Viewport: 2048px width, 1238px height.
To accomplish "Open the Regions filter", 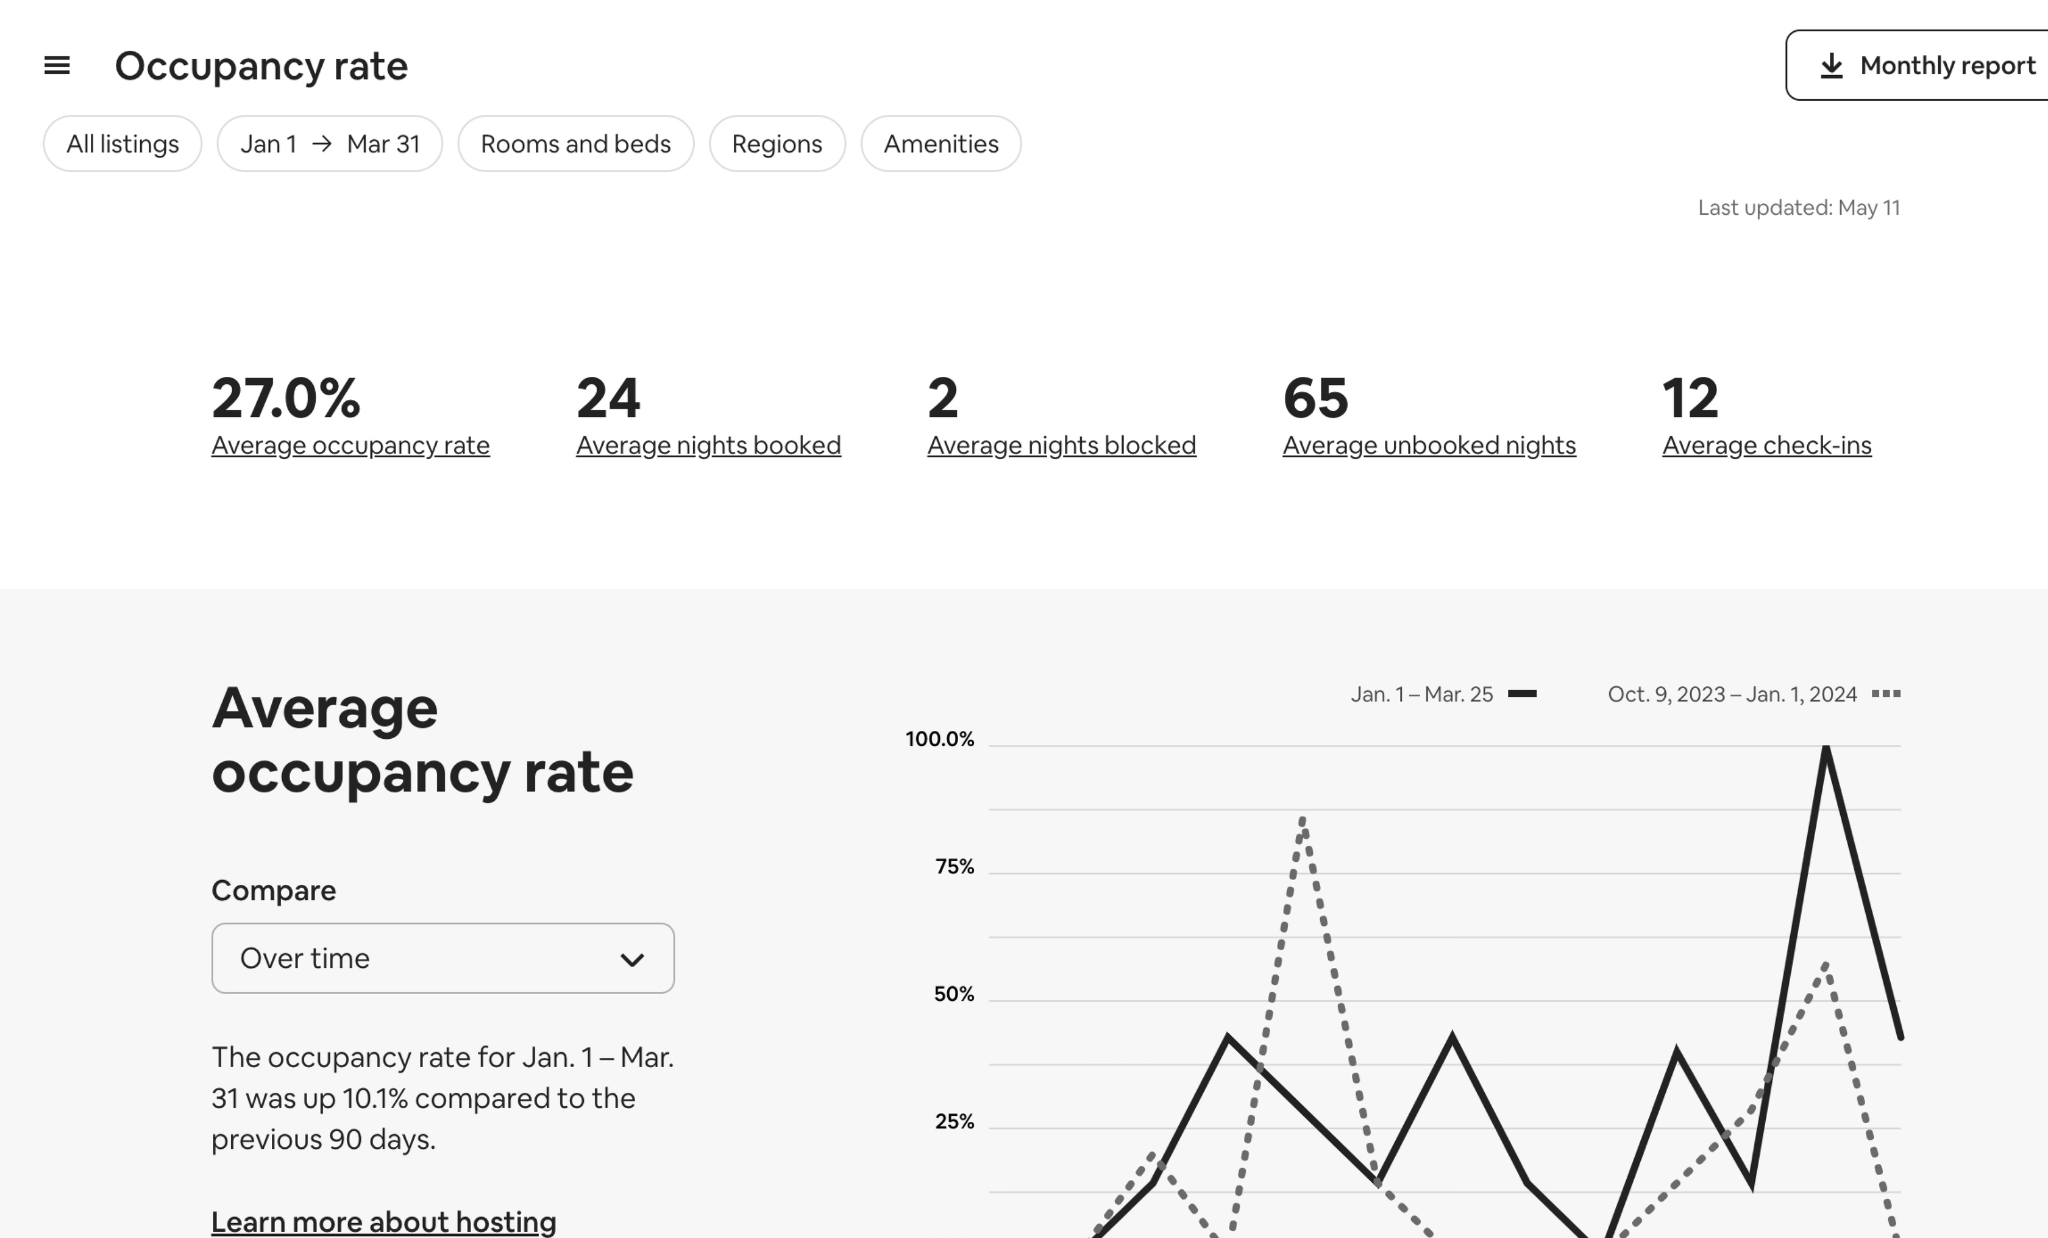I will [777, 144].
